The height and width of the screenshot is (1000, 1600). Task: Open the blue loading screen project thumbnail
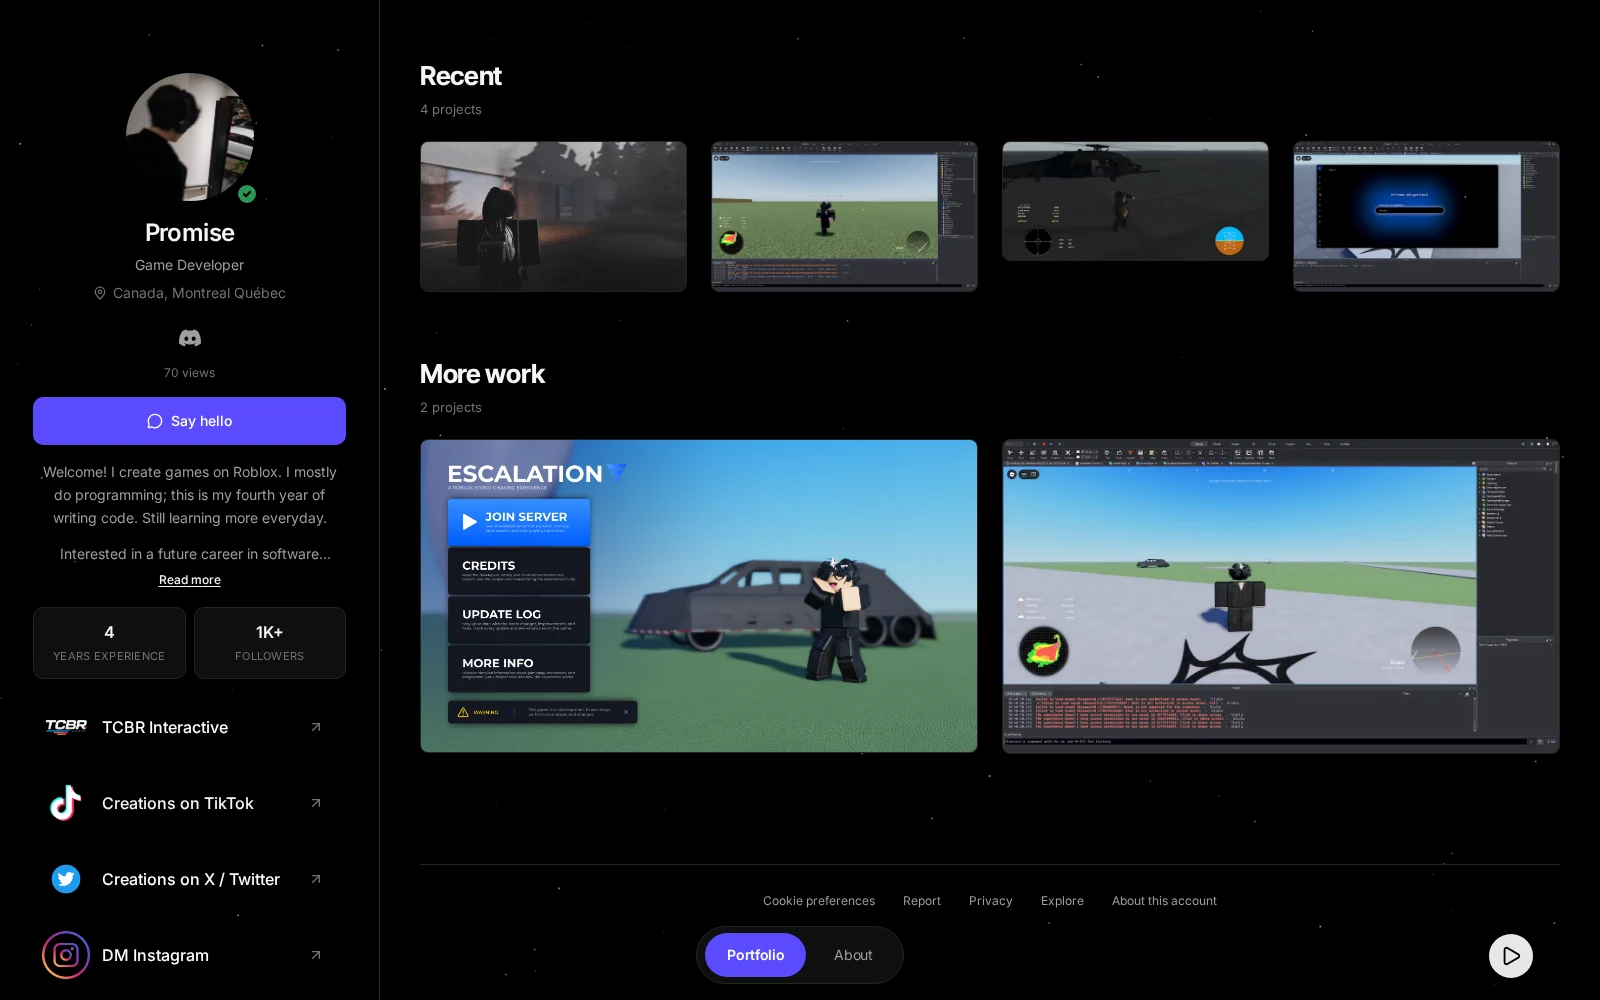pyautogui.click(x=1426, y=216)
